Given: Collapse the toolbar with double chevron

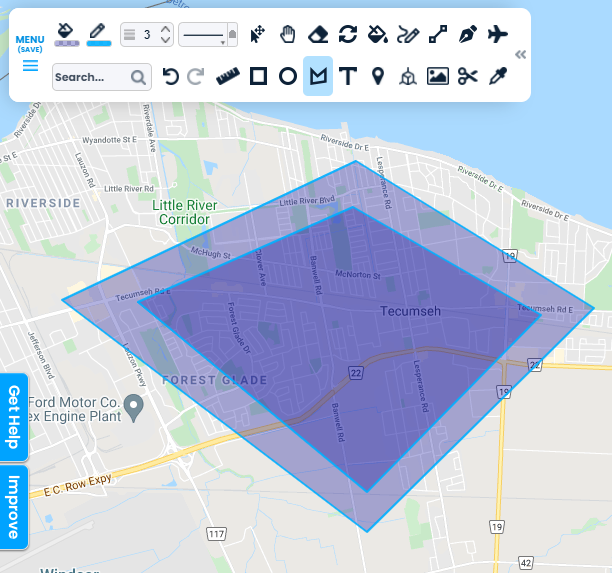Looking at the screenshot, I should tap(520, 54).
